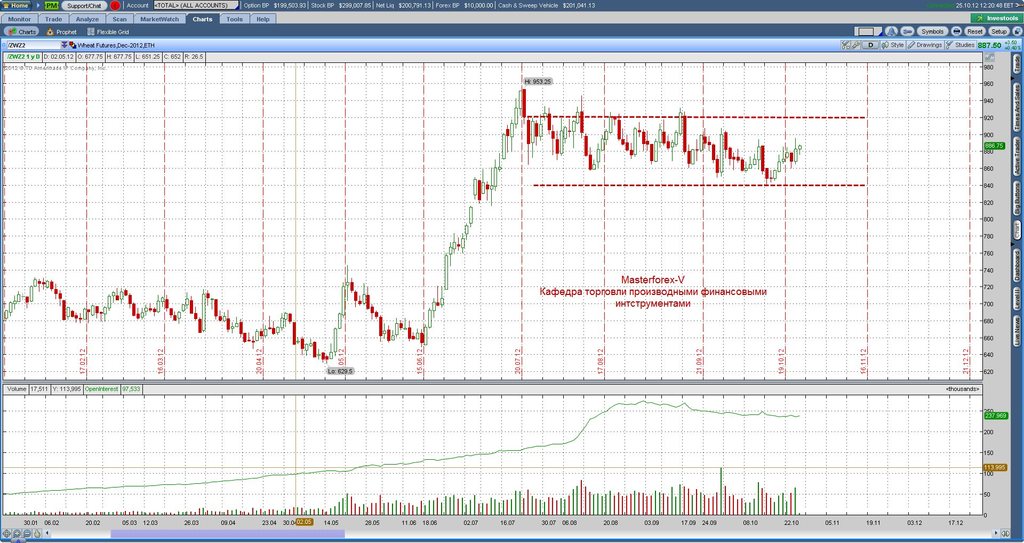This screenshot has height=543, width=1024.
Task: Open the Times And Sales side tab
Action: click(x=1017, y=108)
